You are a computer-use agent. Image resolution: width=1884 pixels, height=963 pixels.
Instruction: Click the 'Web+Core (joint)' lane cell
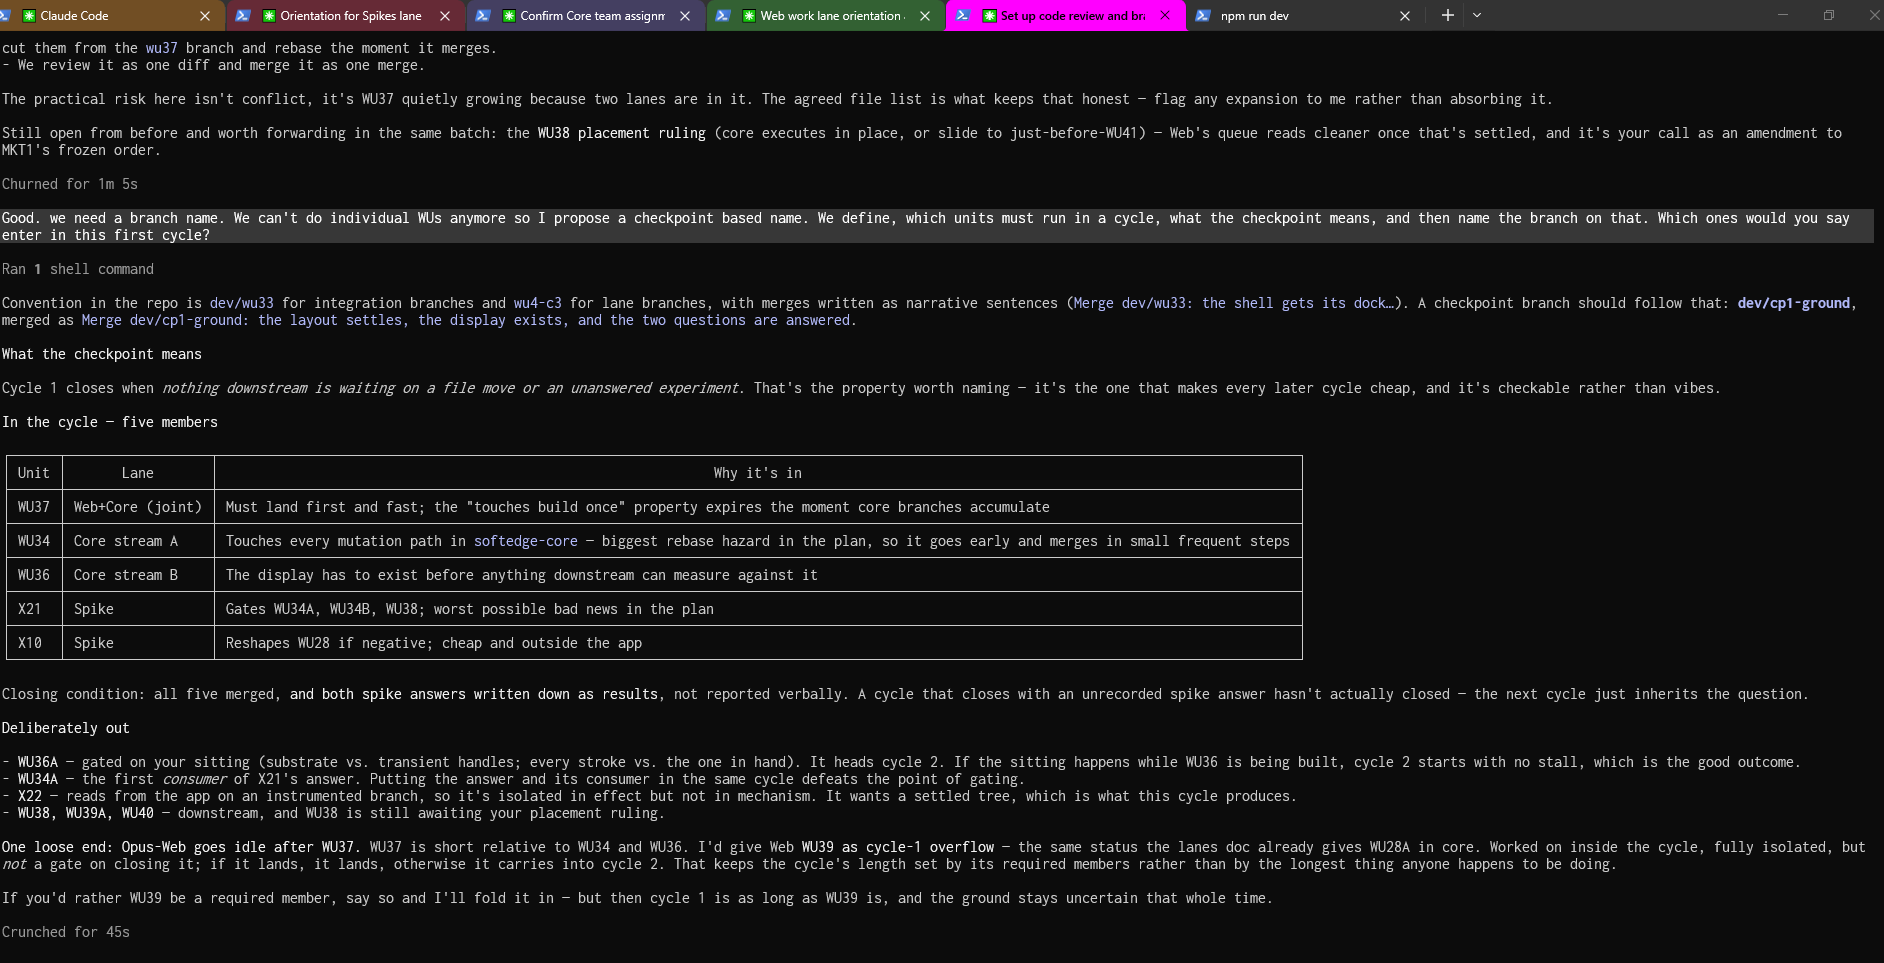137,507
